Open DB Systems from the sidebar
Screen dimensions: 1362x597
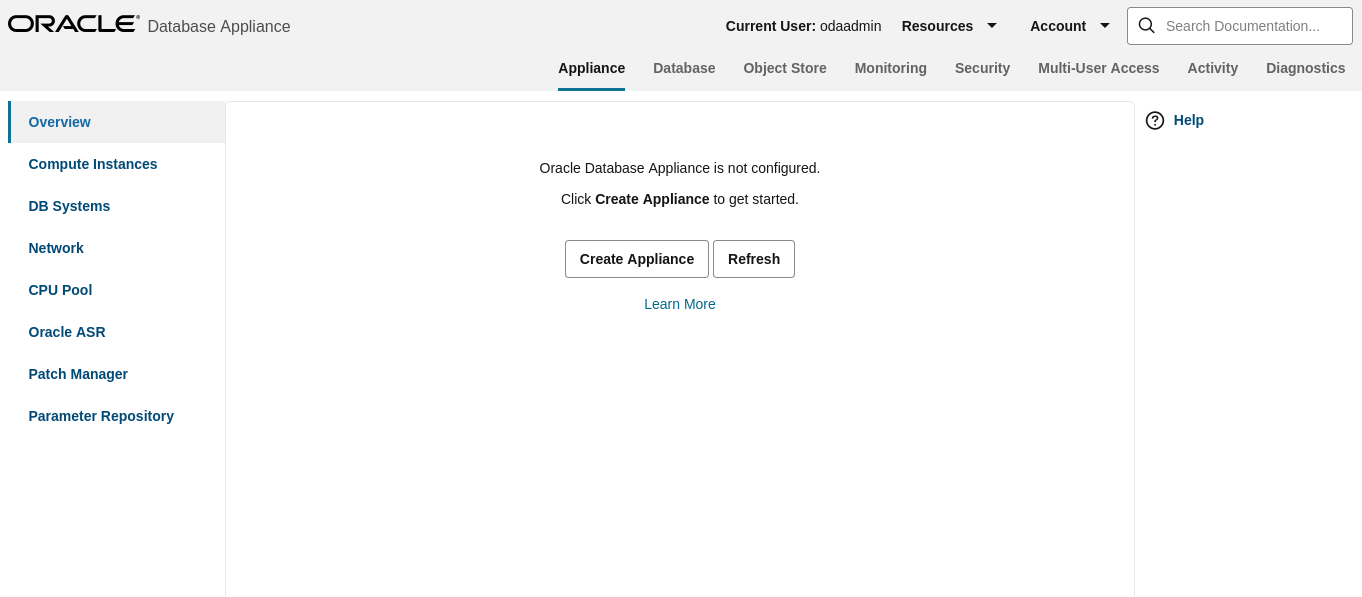pyautogui.click(x=69, y=206)
